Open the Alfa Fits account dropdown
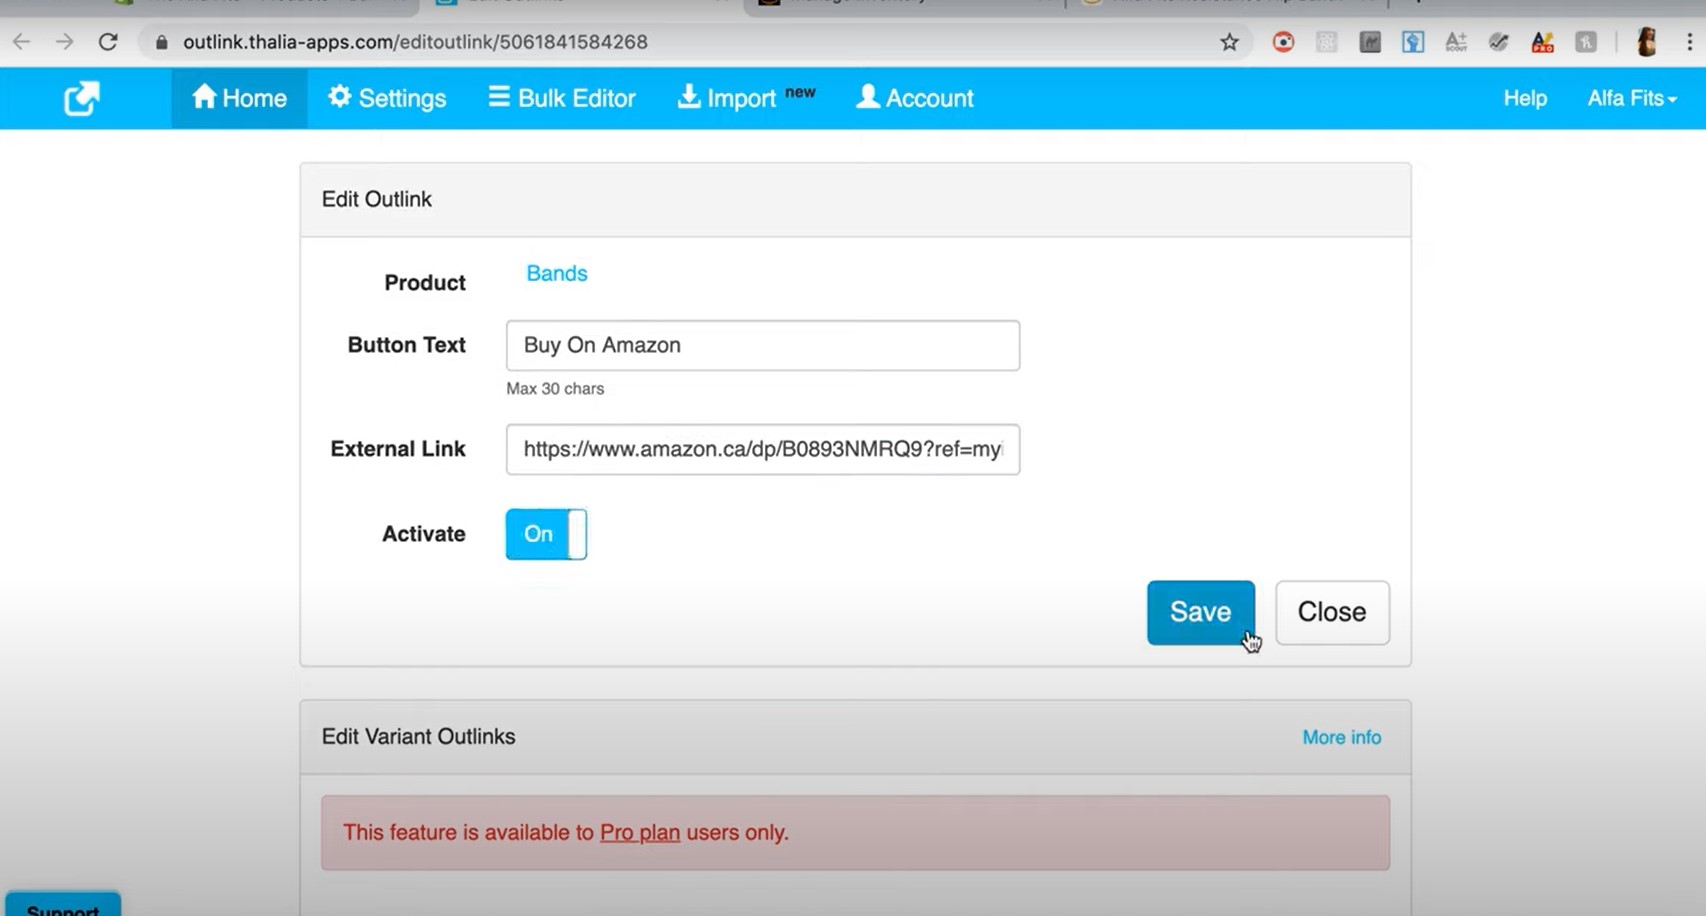 1631,97
